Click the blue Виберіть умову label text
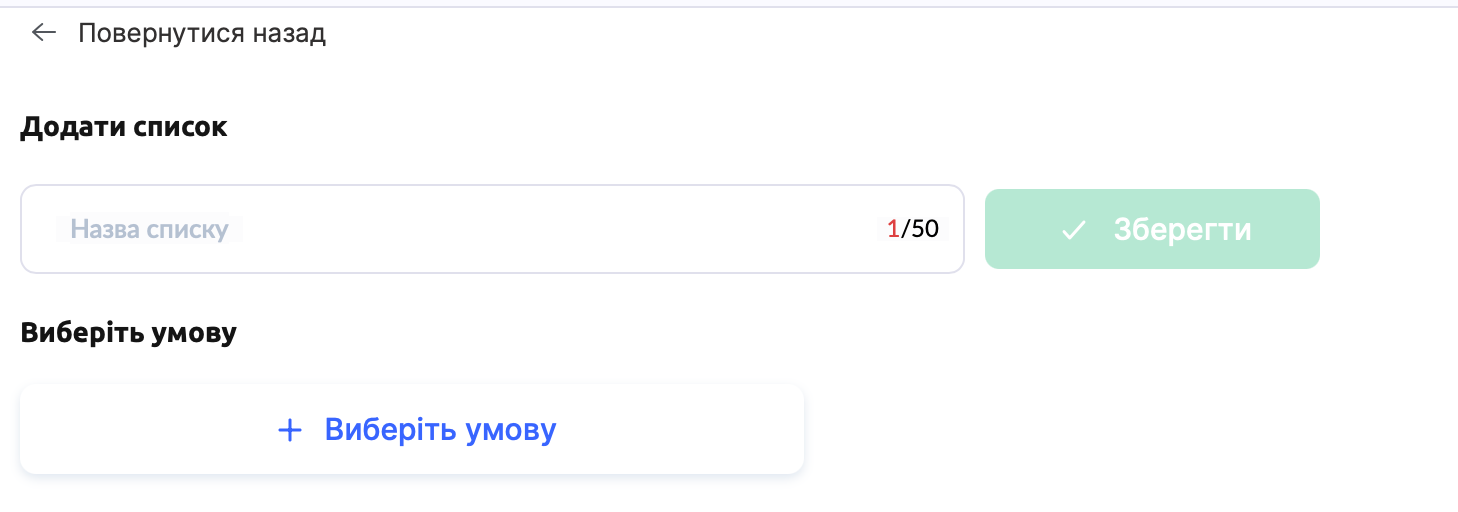Viewport: 1458px width, 512px height. (x=440, y=430)
